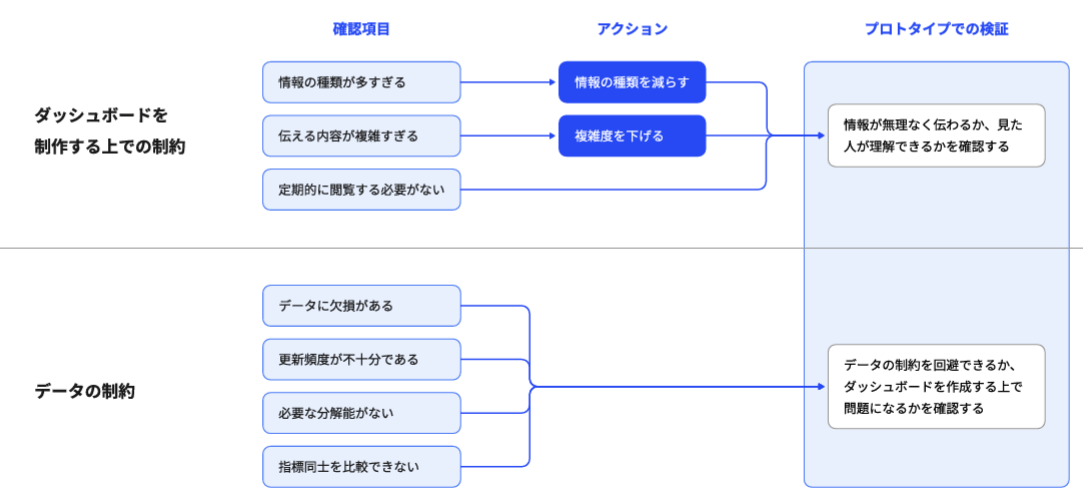Select the 指標同士を比較できない box
This screenshot has width=1083, height=493.
(x=361, y=466)
